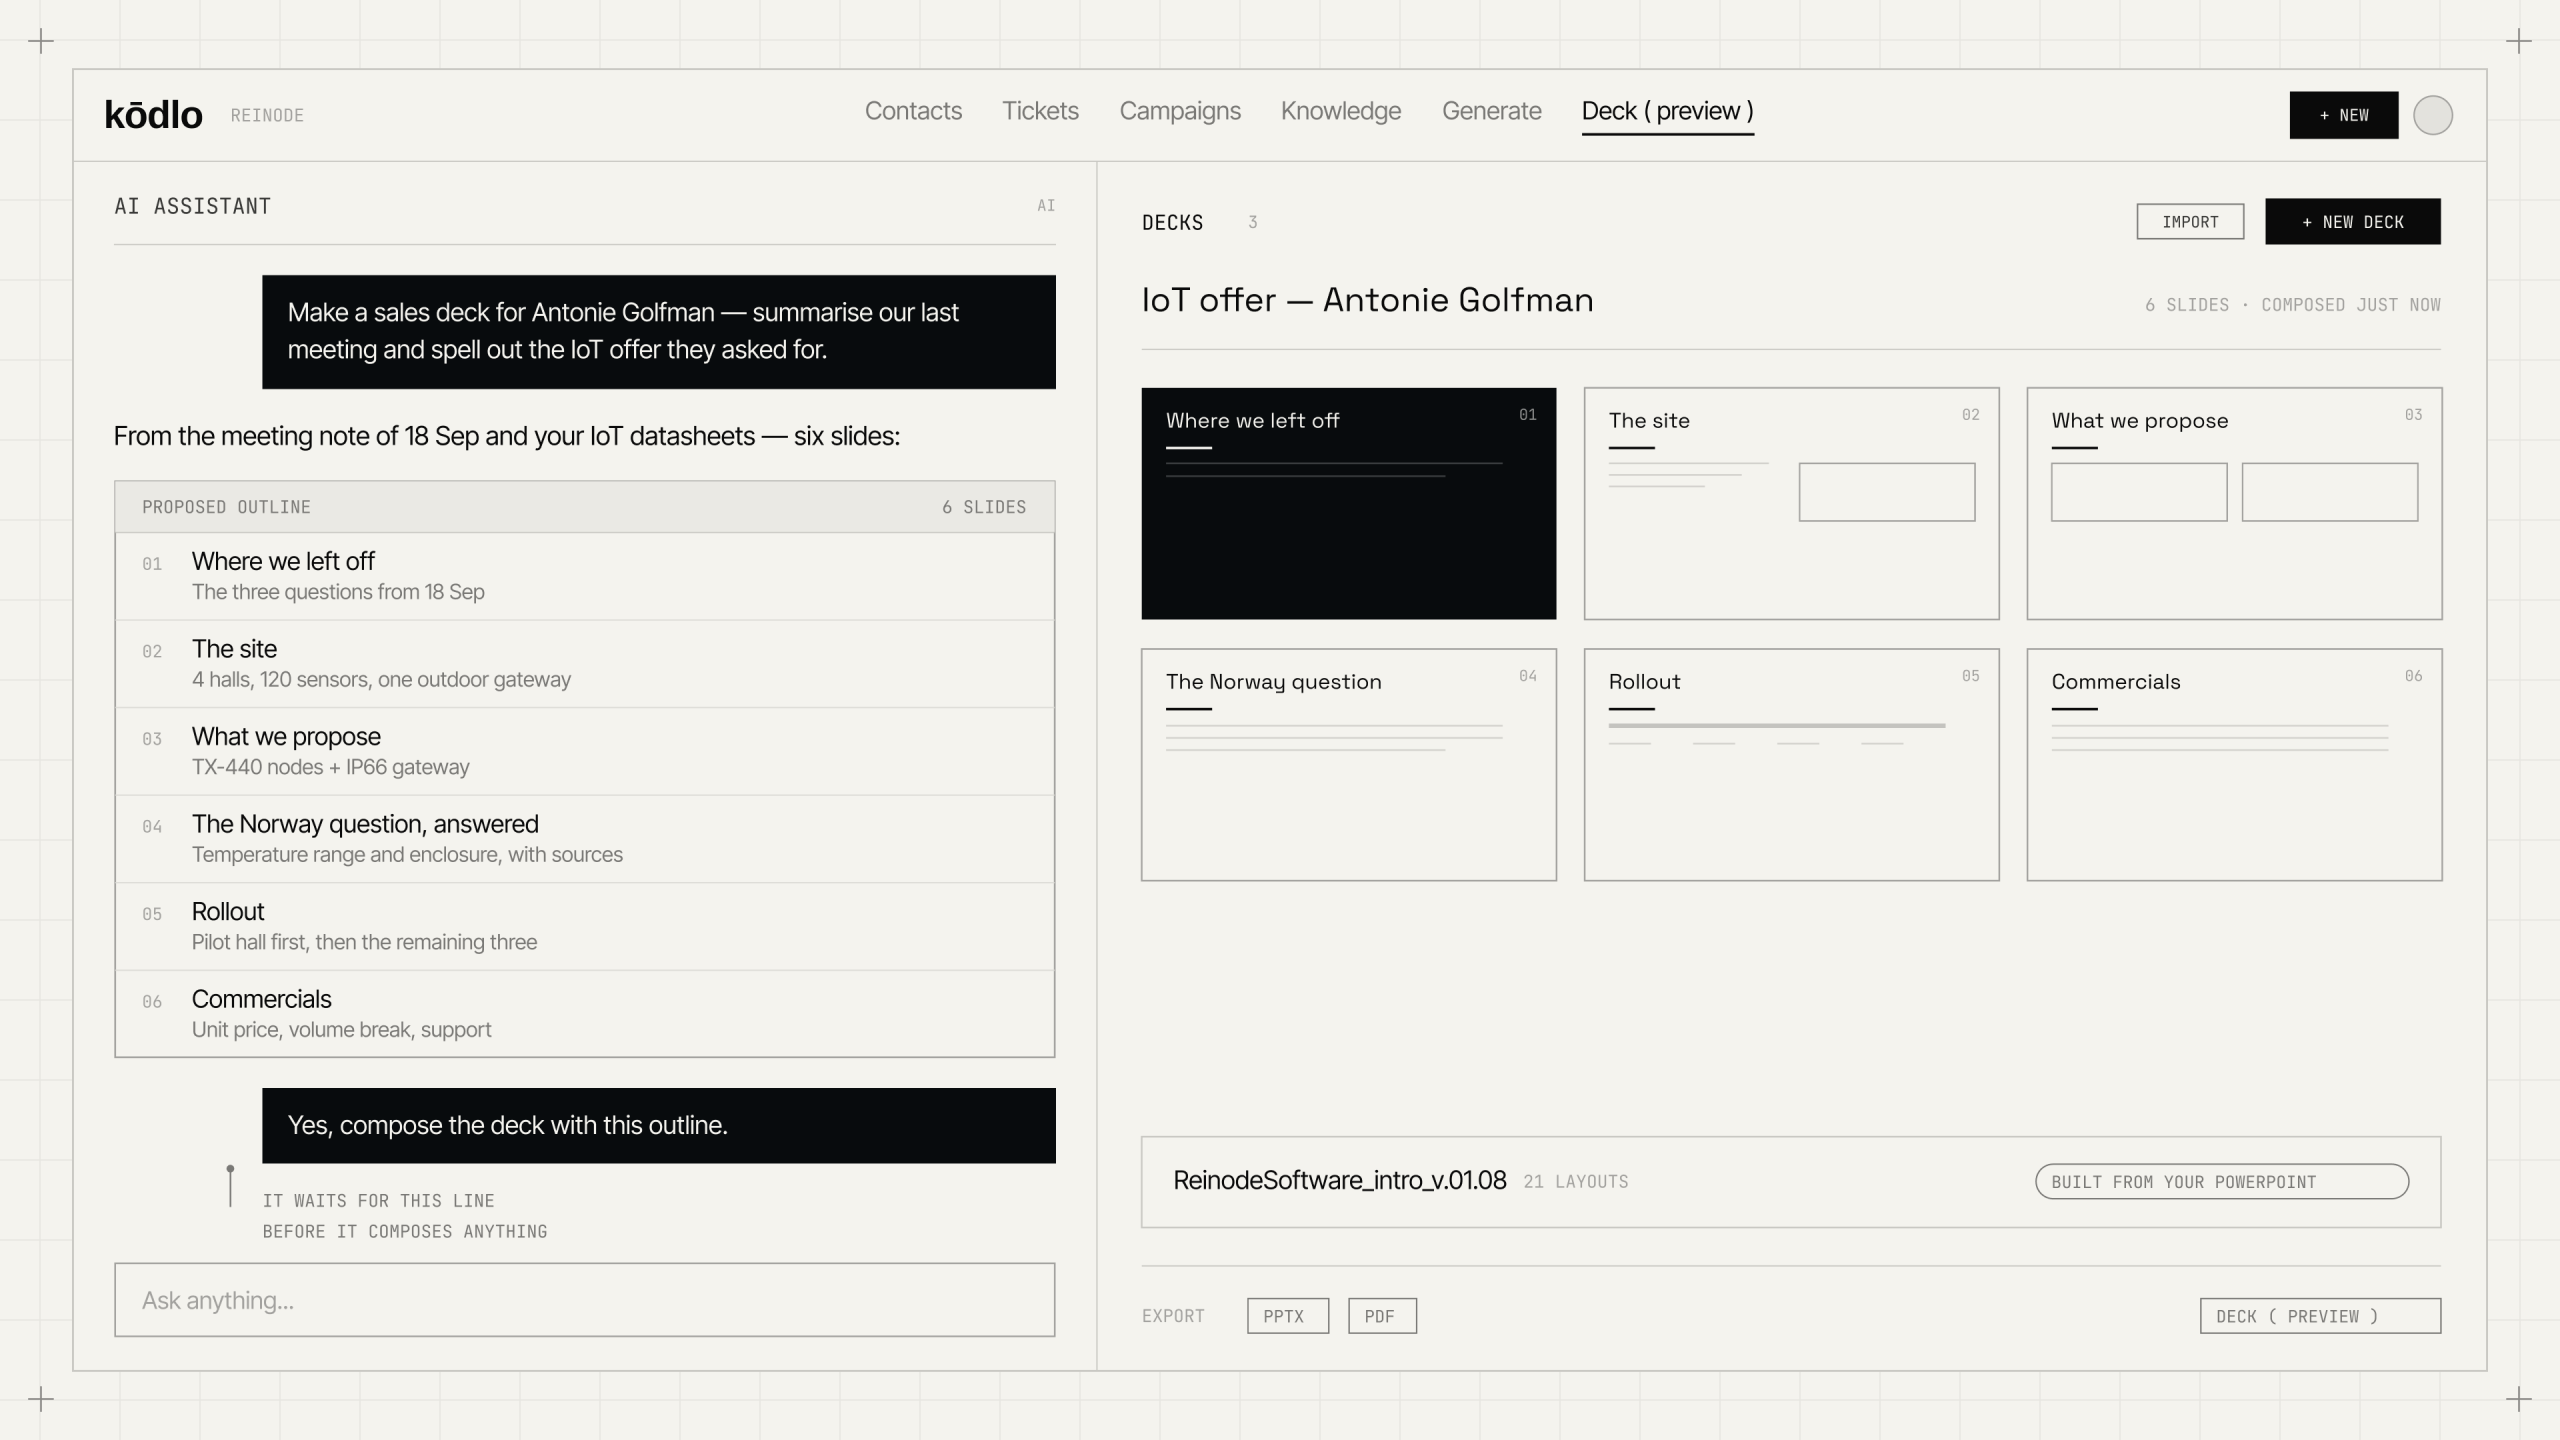
Task: Click the PROPOSED OUTLINE header
Action: point(584,507)
